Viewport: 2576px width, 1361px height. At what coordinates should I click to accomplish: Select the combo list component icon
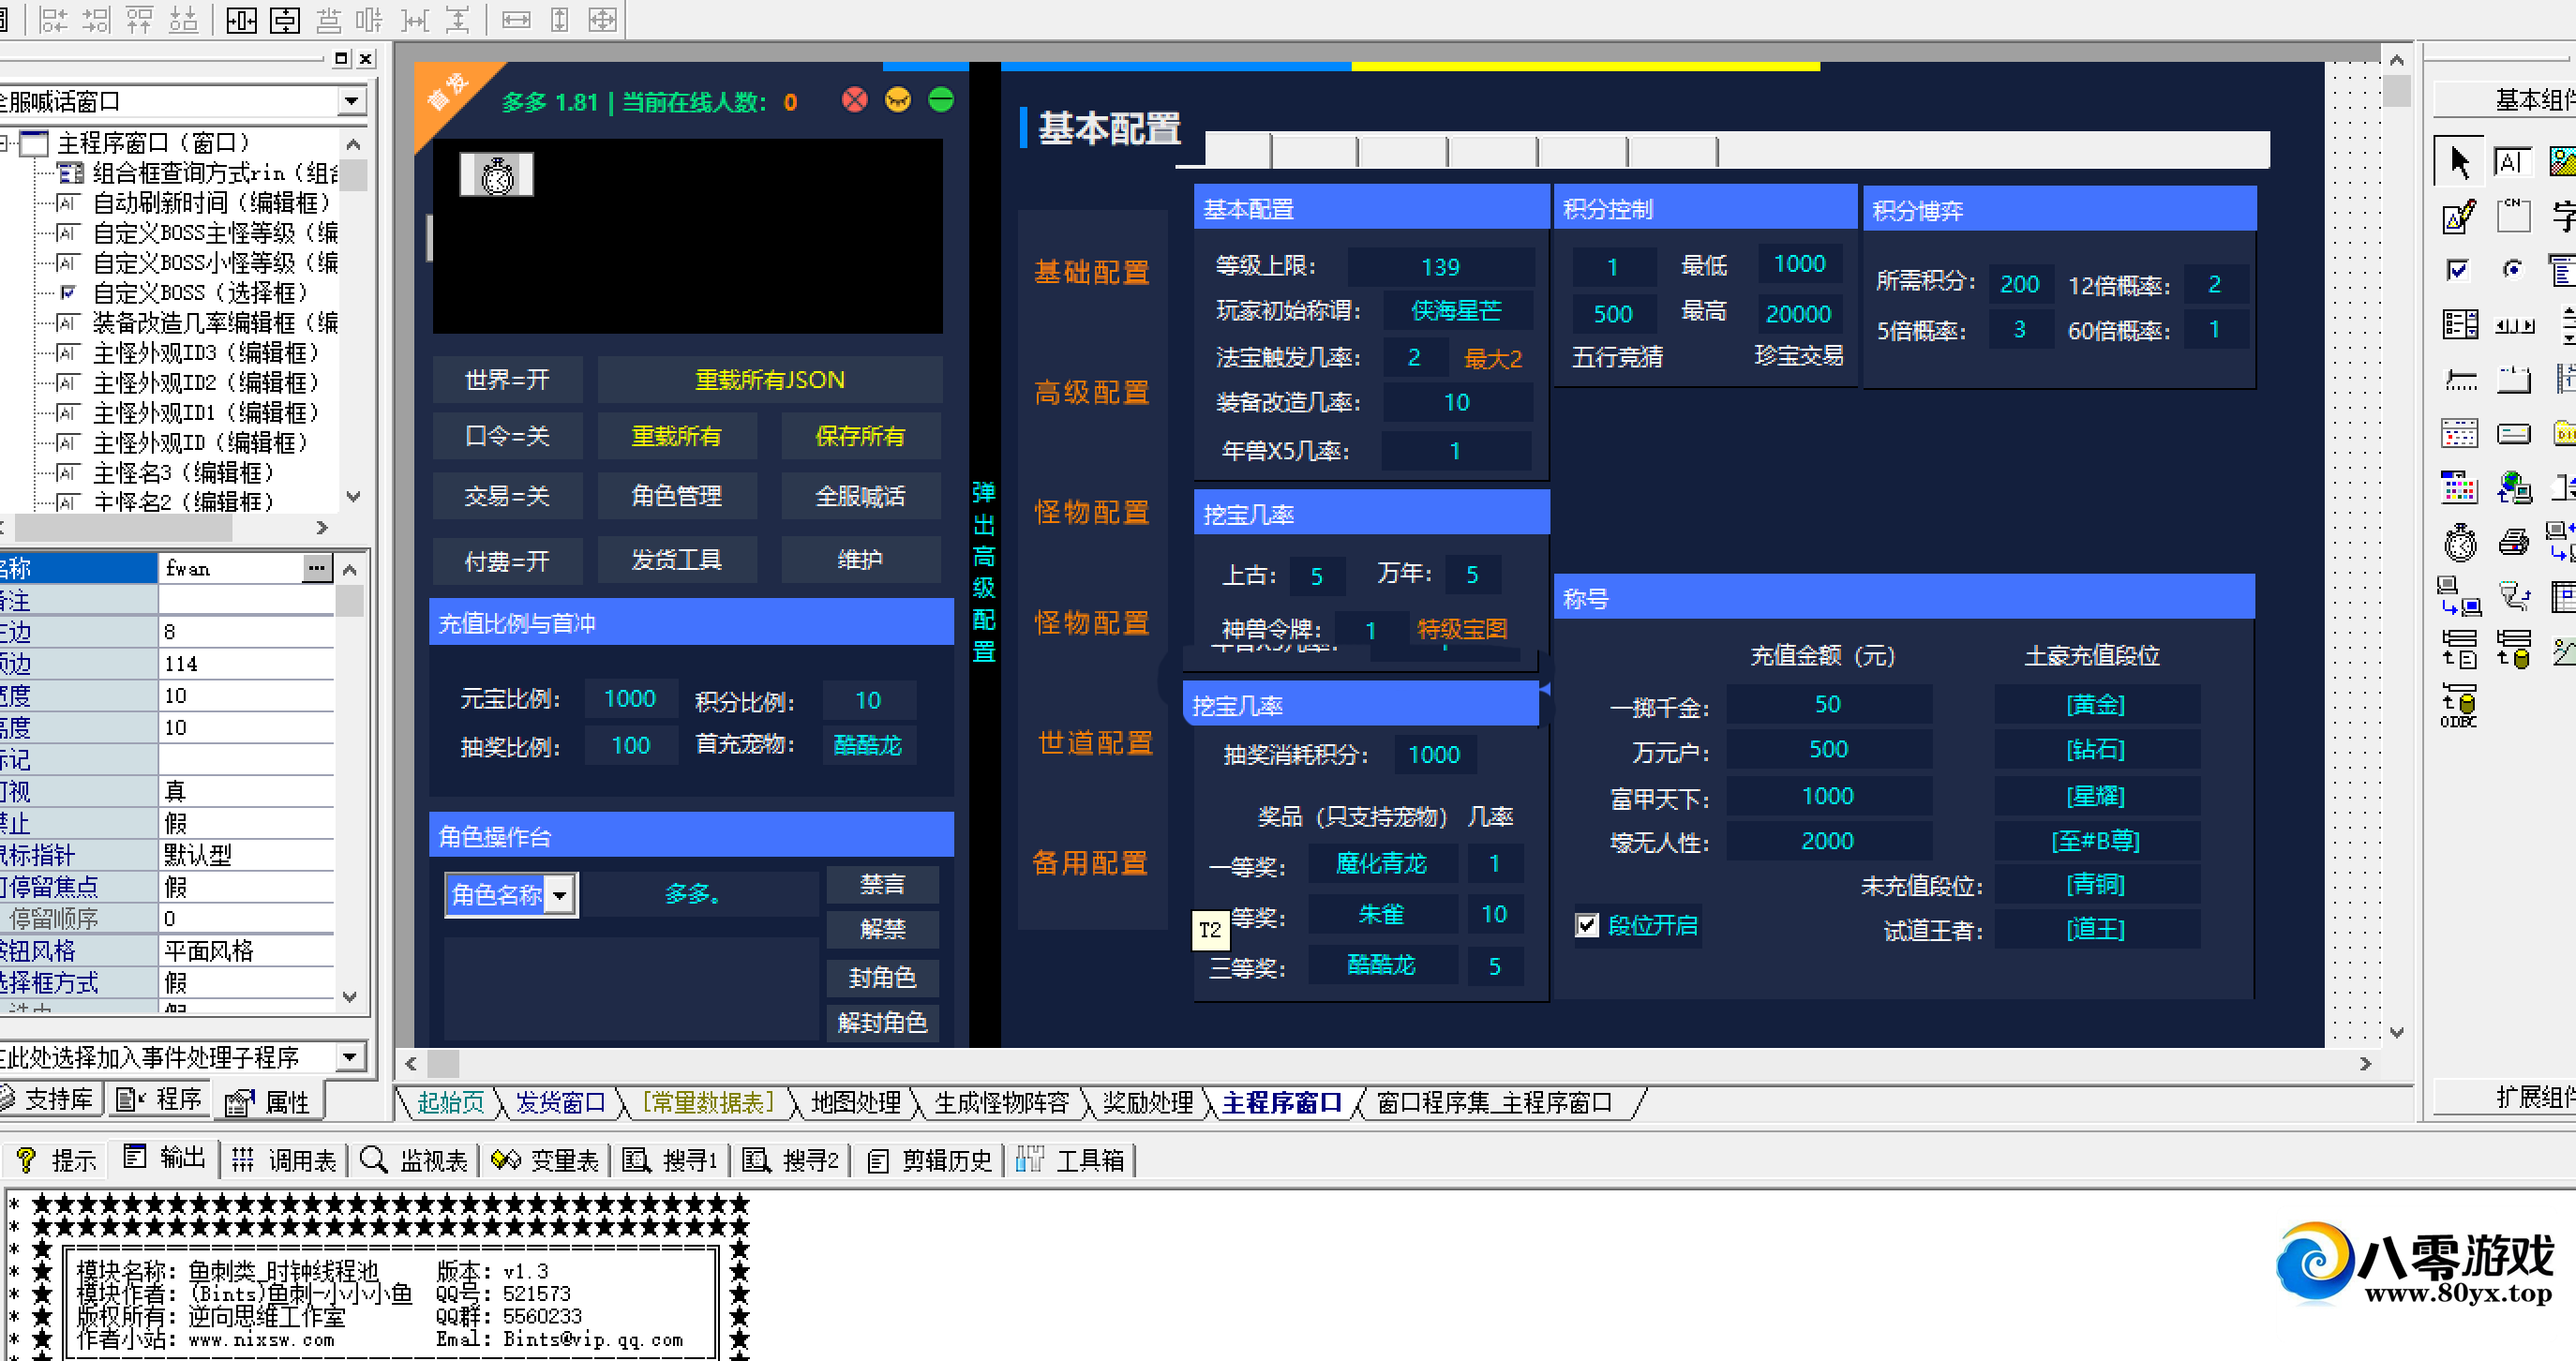tap(2459, 324)
